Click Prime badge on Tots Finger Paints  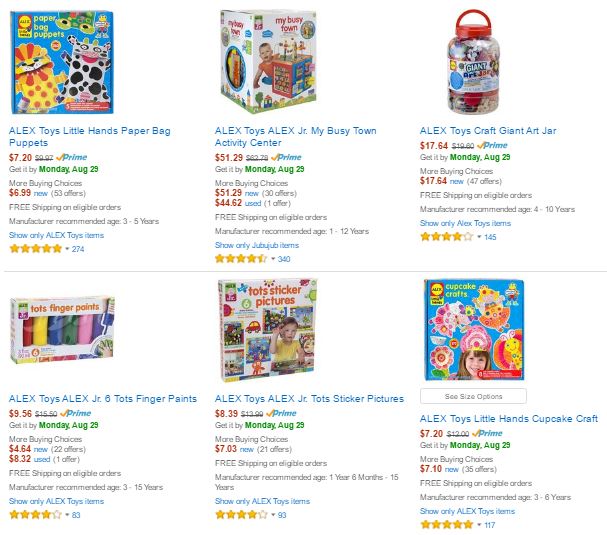76,413
